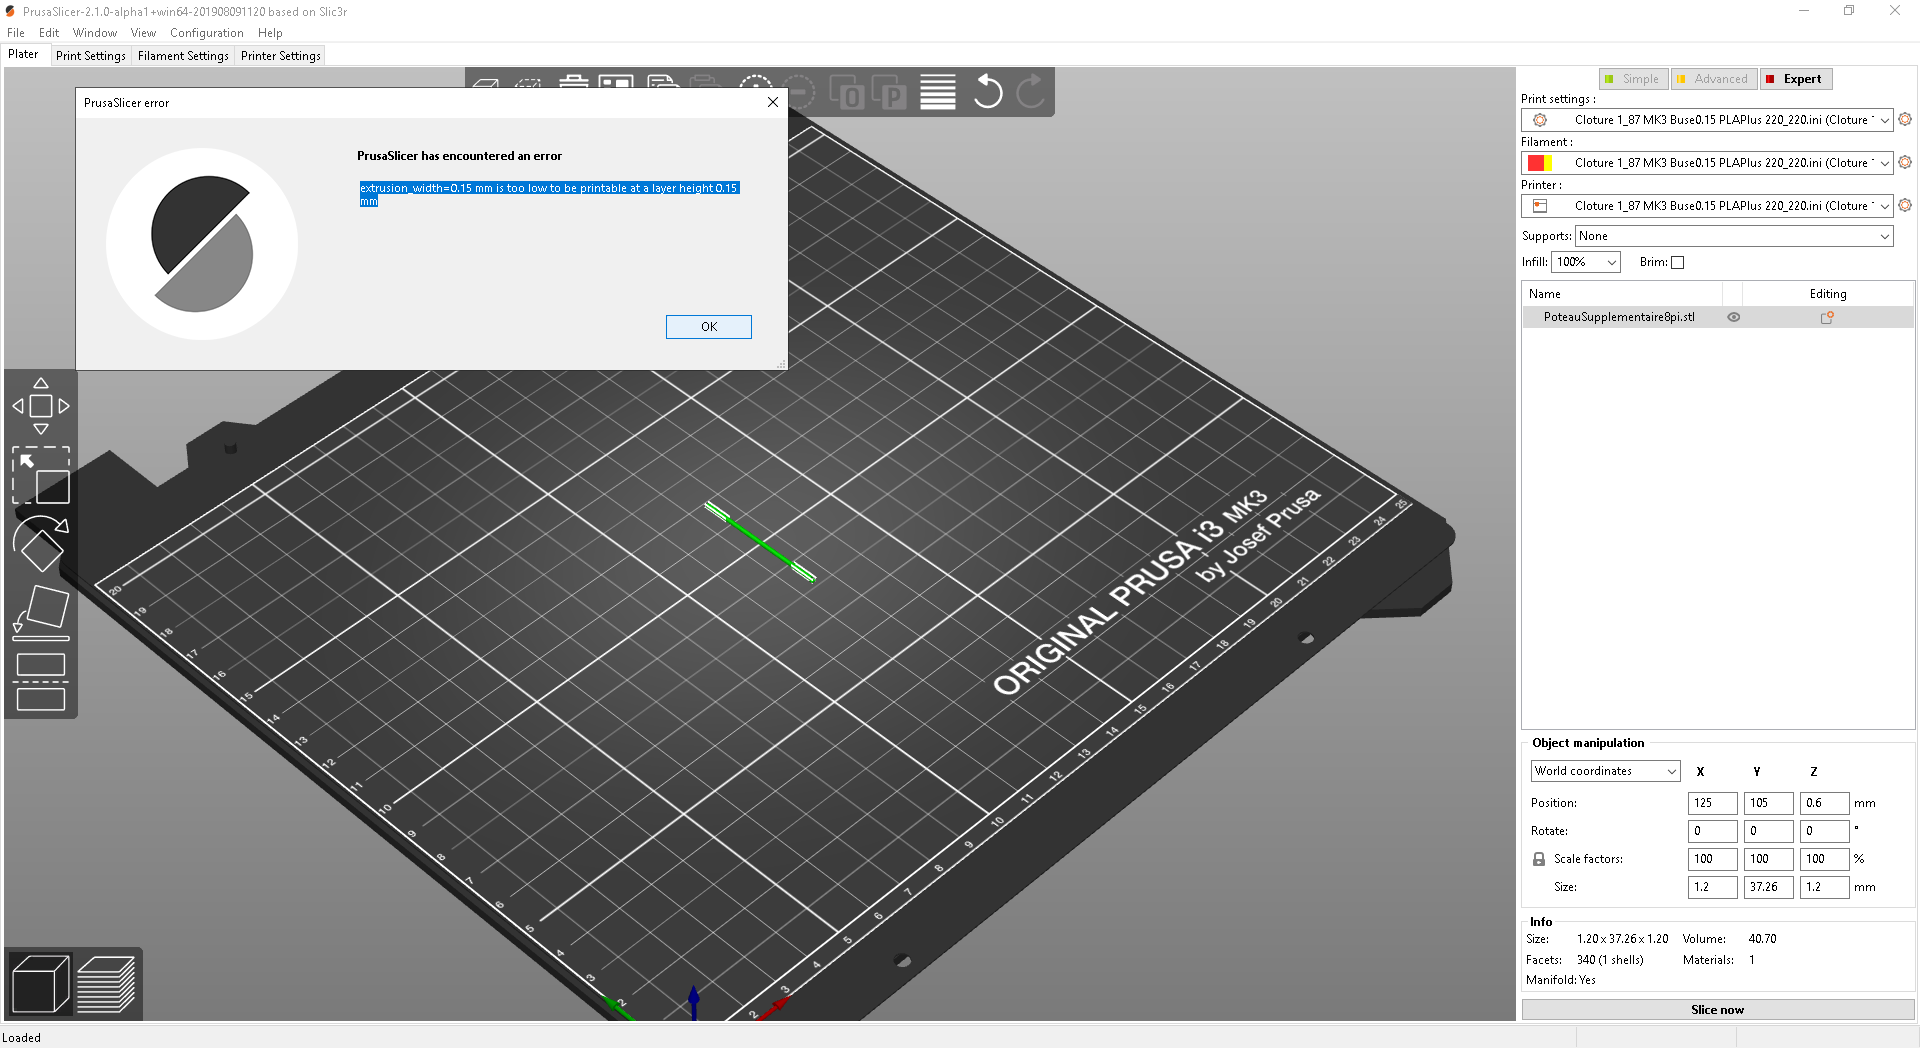The image size is (1920, 1048).
Task: Open the Help menu
Action: [270, 33]
